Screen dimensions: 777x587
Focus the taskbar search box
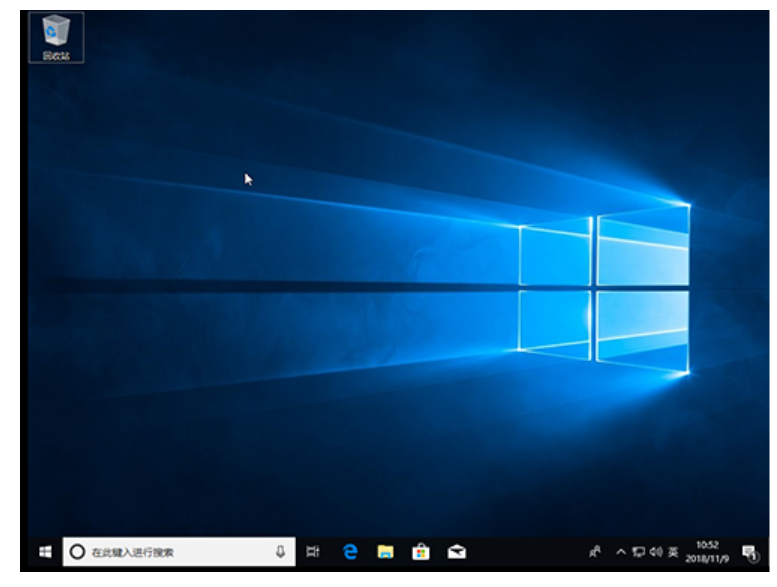pos(179,552)
